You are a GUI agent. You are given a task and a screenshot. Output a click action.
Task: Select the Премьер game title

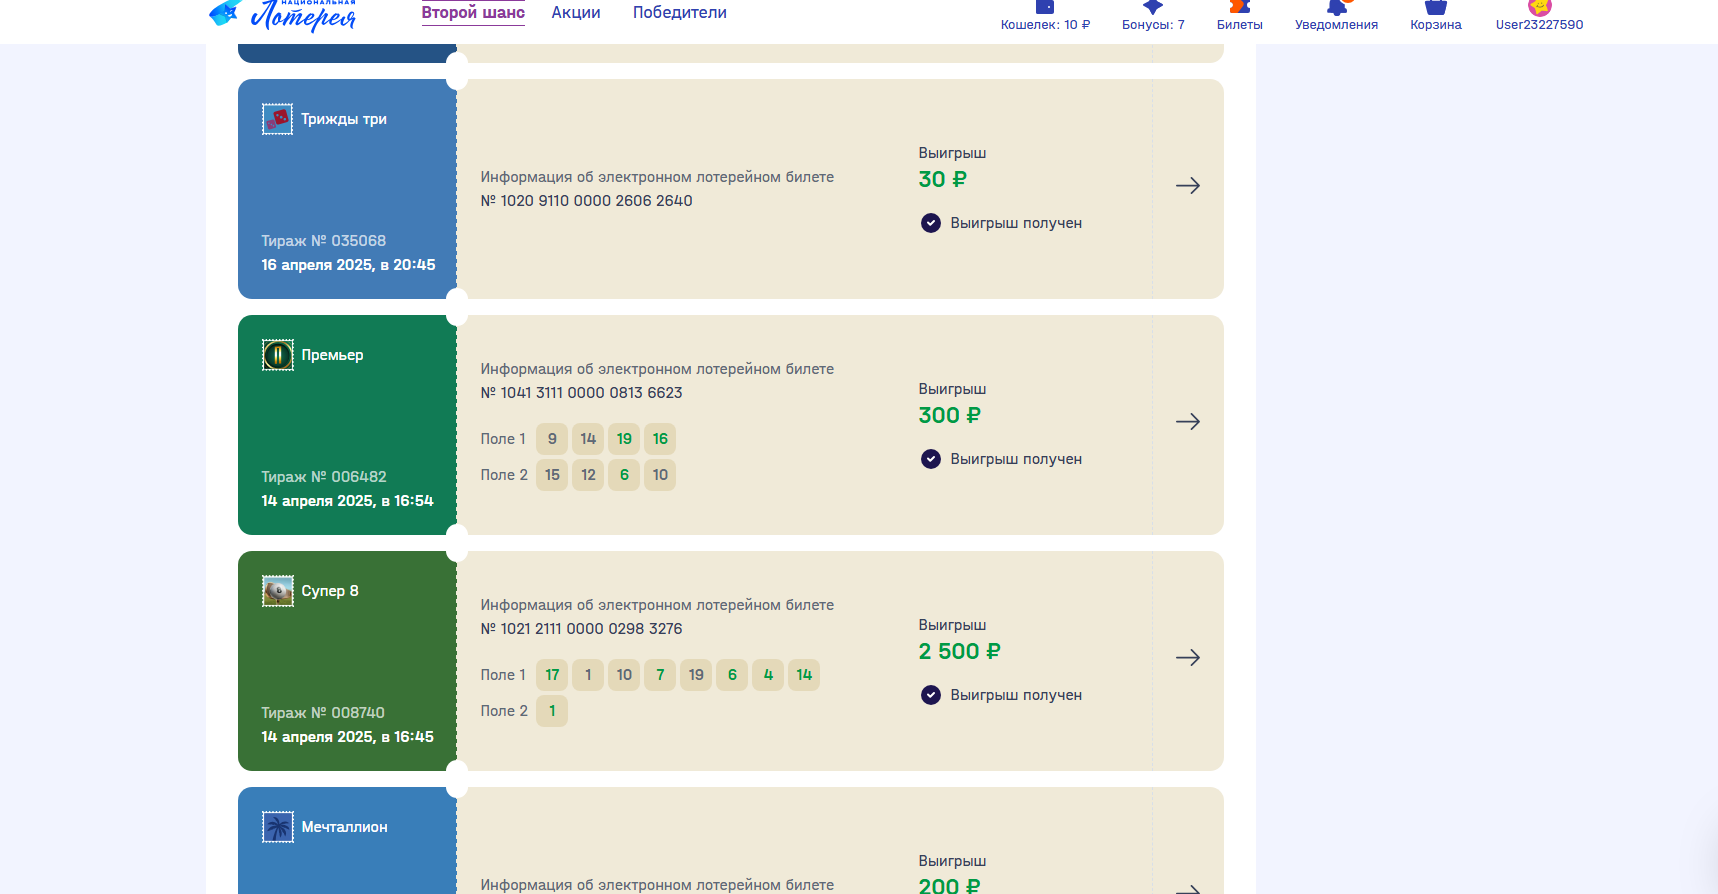(x=332, y=355)
